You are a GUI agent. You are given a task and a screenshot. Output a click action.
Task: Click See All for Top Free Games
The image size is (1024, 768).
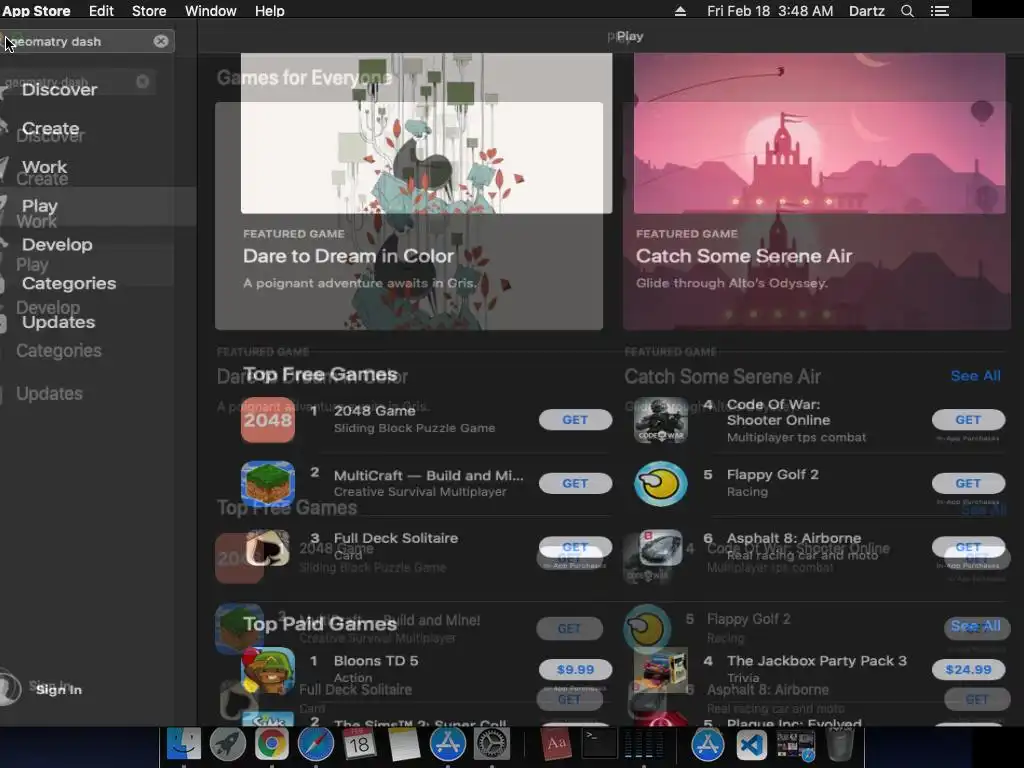(975, 376)
